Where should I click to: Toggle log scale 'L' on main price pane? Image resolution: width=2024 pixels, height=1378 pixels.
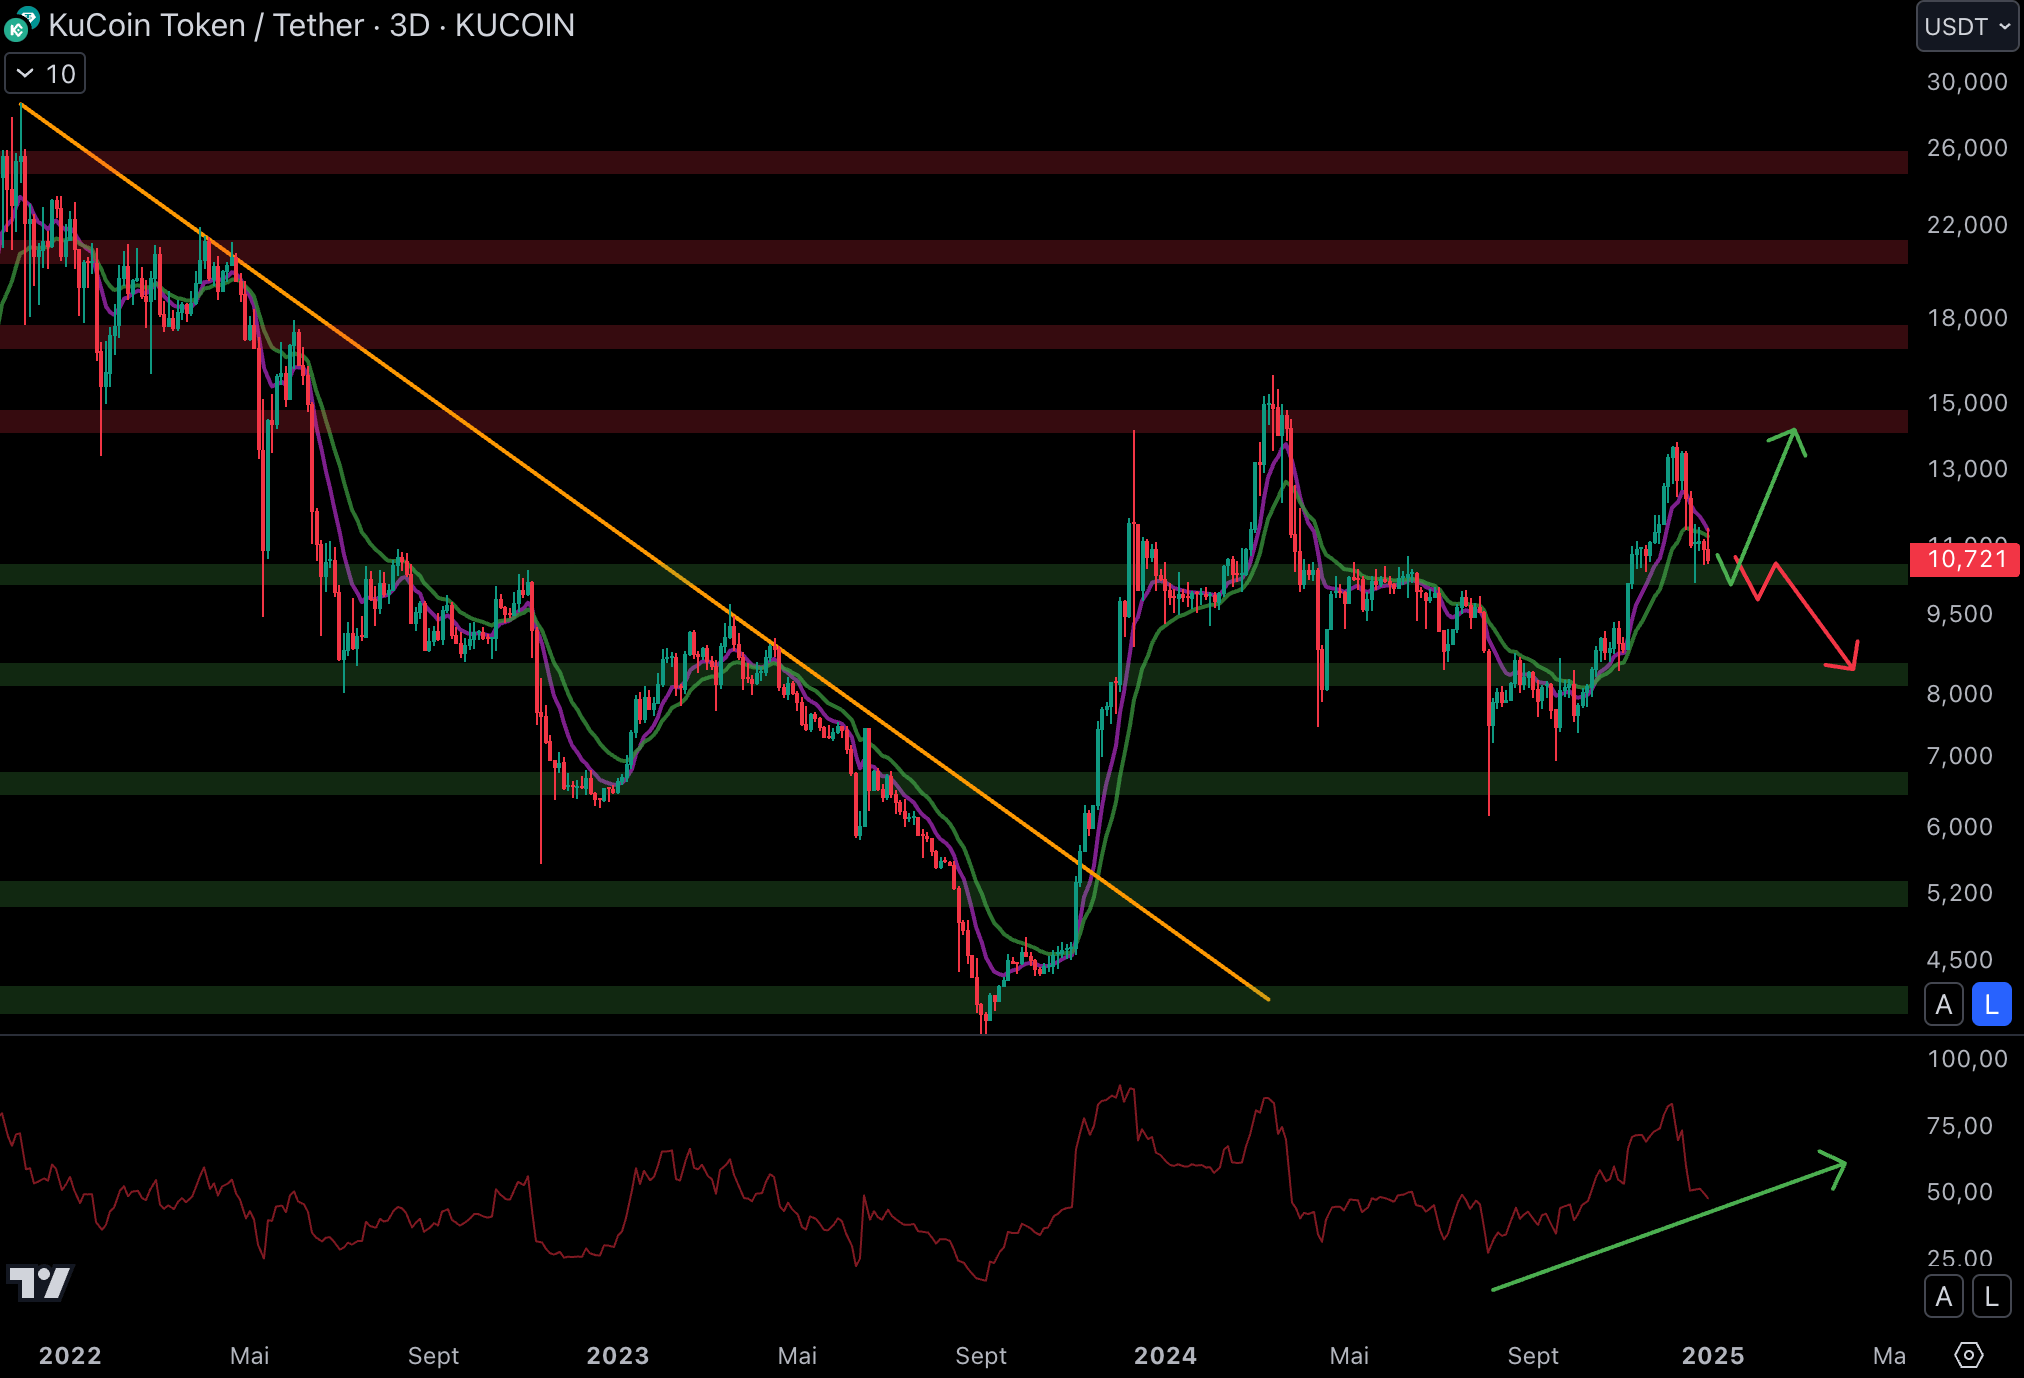1991,1005
